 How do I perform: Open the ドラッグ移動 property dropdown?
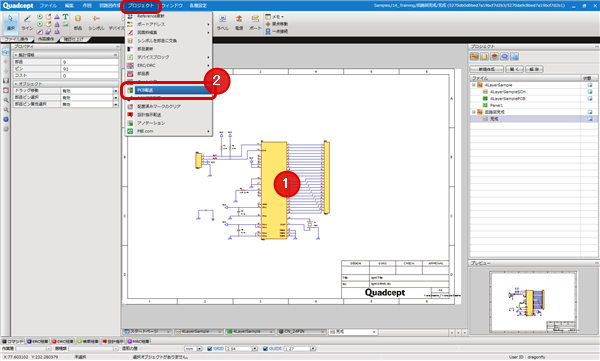[x=116, y=91]
